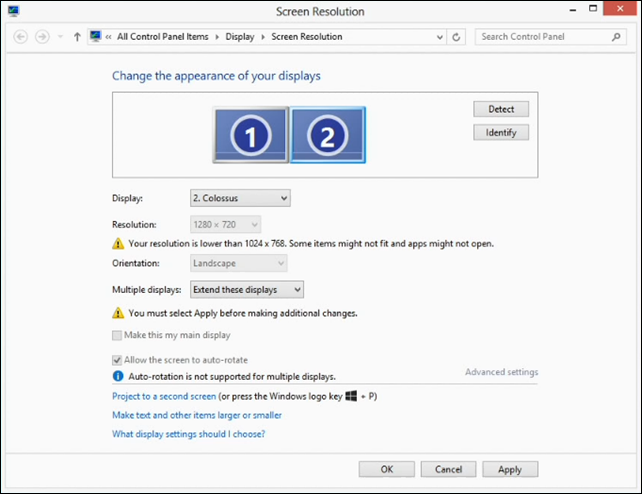Open the recent locations dropdown arrow
642x494 pixels.
[x=60, y=37]
